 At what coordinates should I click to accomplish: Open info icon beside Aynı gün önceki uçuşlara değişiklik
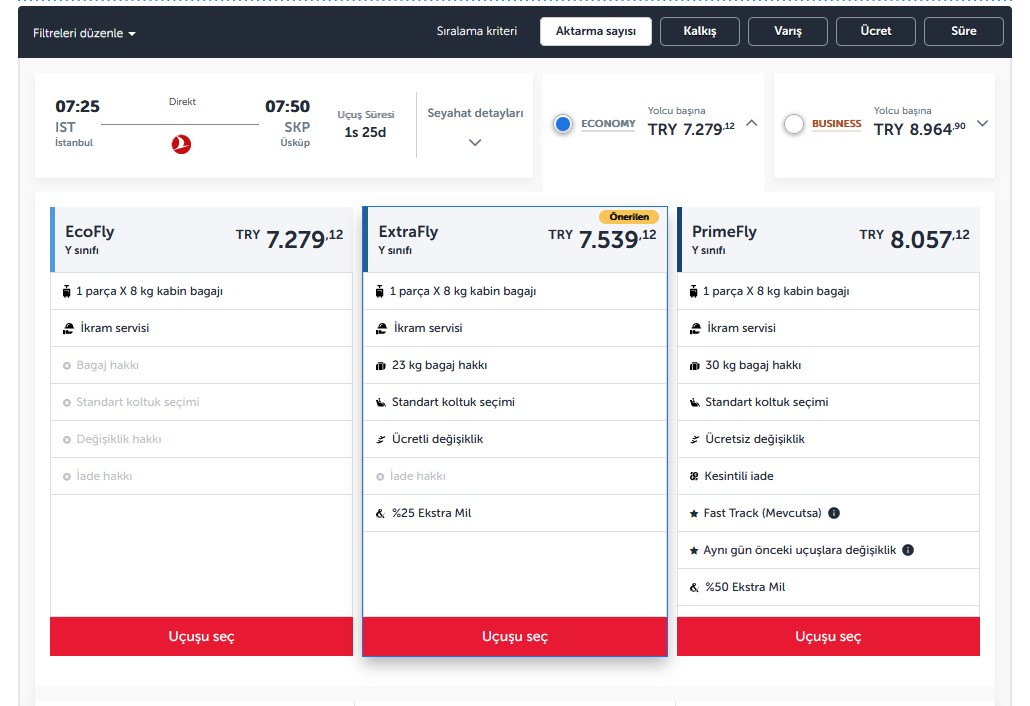pos(908,550)
